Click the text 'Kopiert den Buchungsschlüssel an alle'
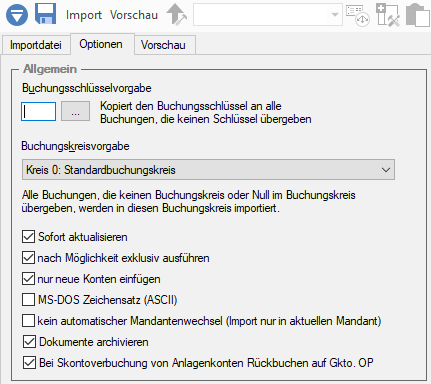Viewport: 431px width, 384px height. (191, 106)
